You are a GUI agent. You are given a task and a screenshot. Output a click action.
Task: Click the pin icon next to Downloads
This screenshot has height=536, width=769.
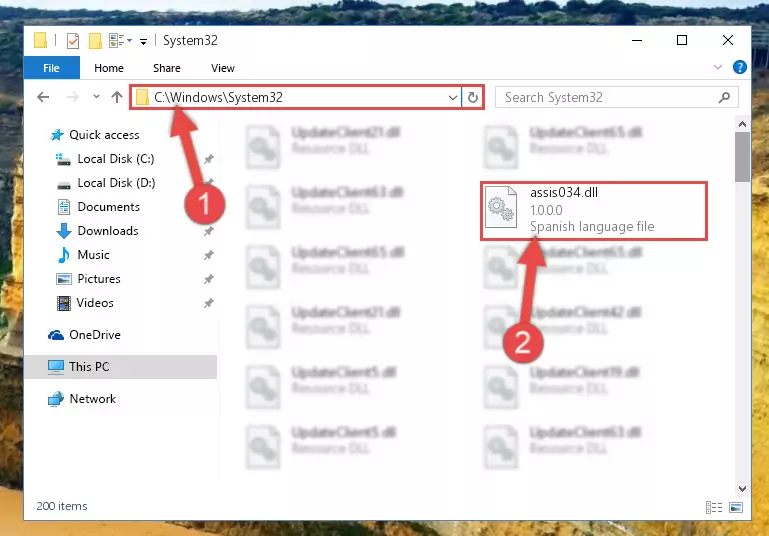208,231
